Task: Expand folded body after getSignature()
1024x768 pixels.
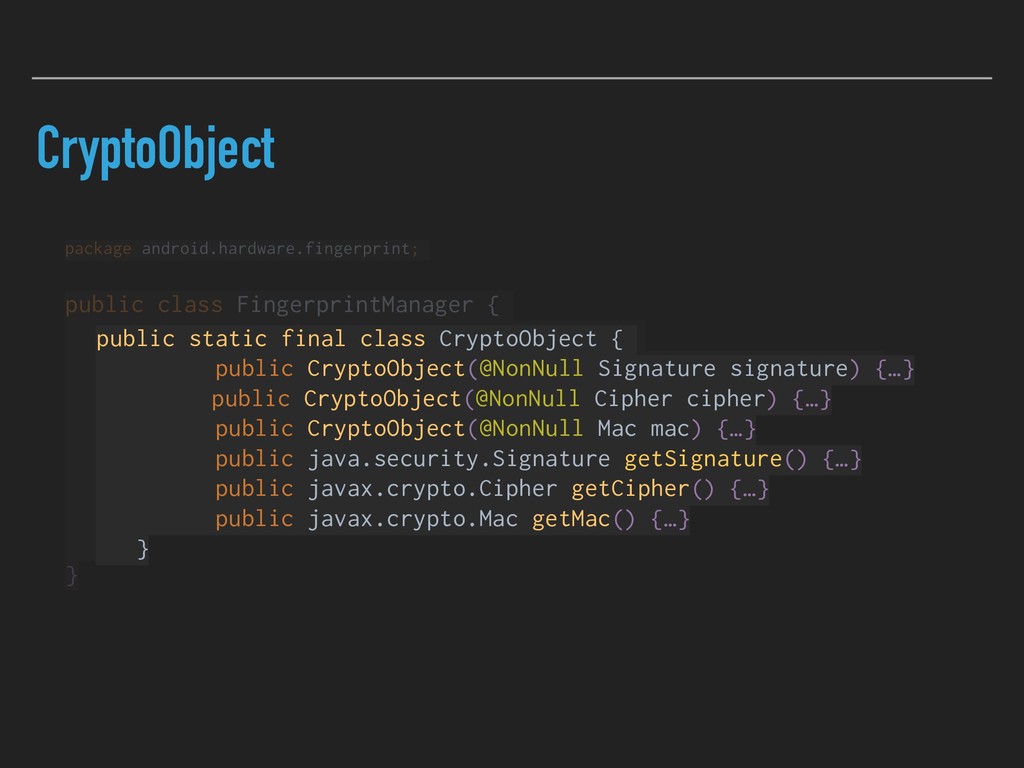Action: [842, 459]
